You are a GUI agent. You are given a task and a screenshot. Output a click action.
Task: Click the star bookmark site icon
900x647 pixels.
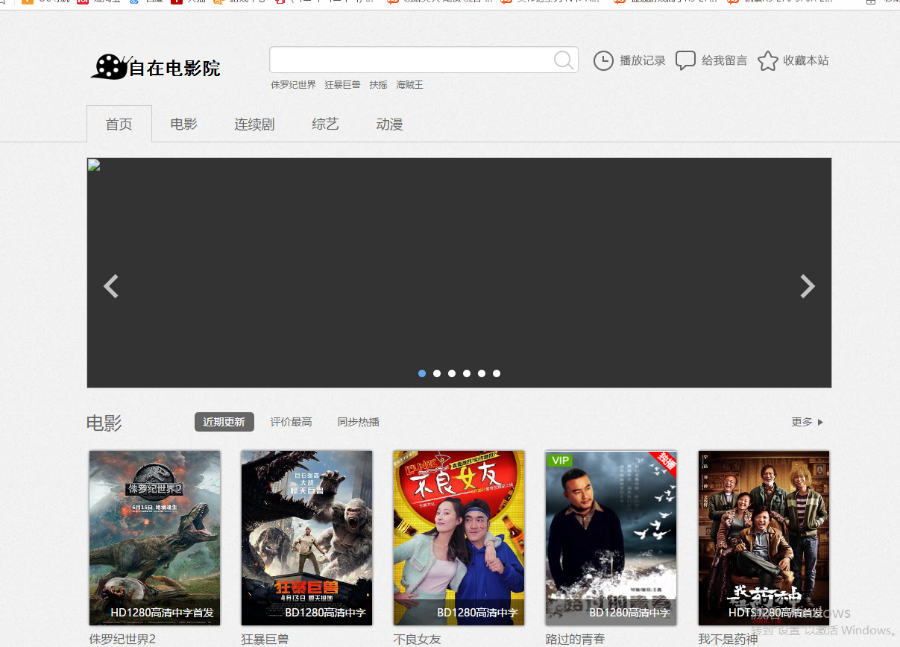767,61
